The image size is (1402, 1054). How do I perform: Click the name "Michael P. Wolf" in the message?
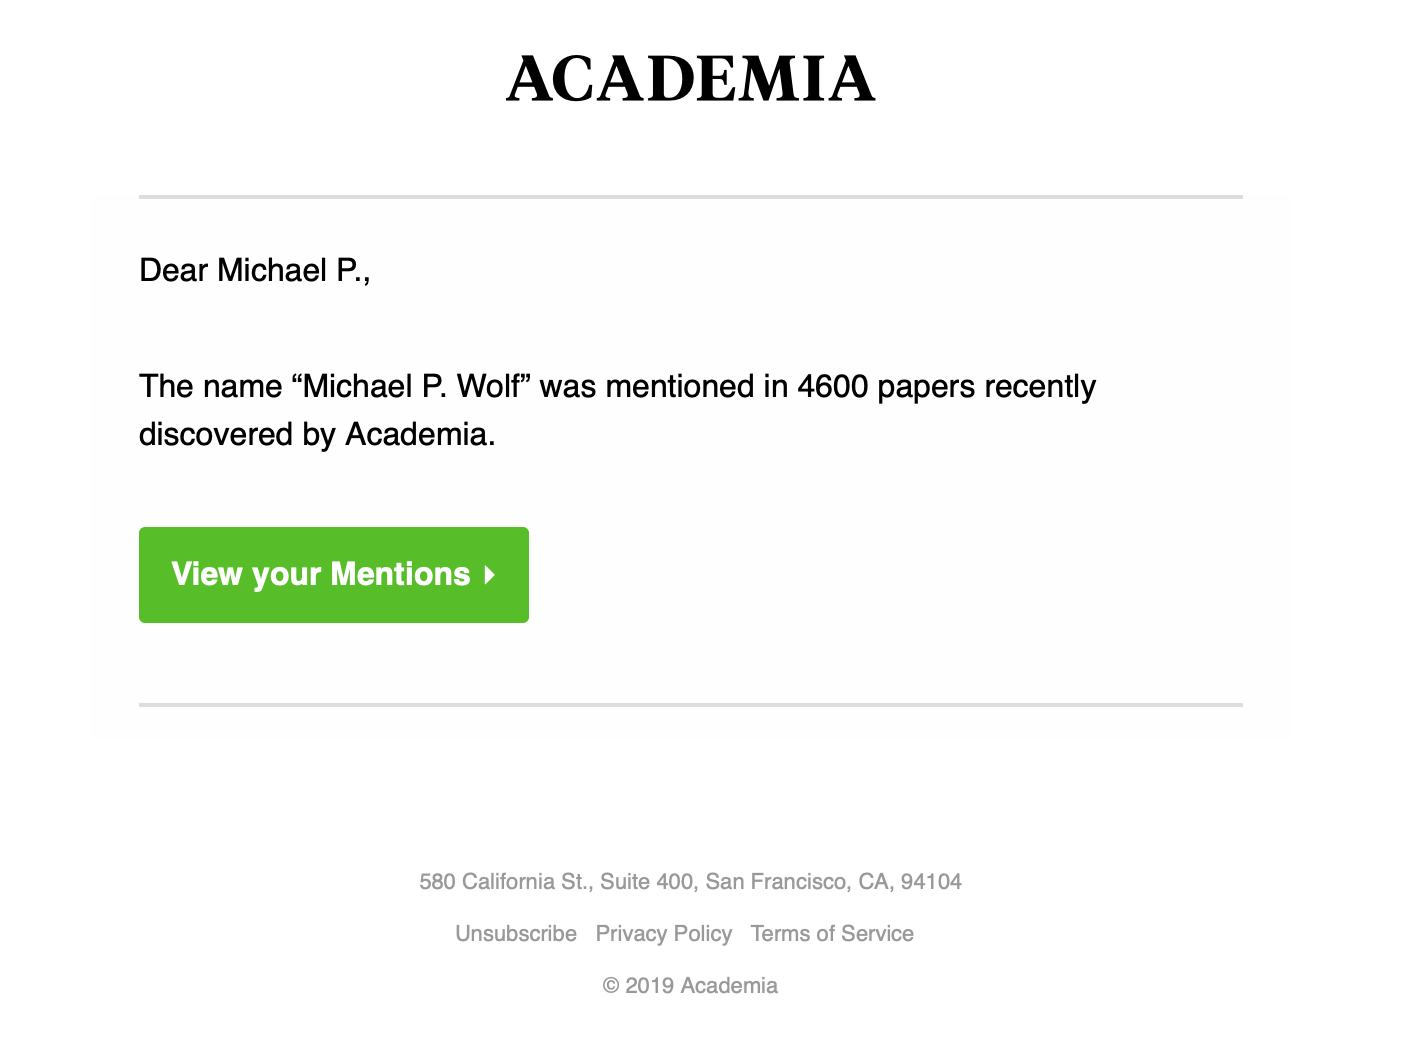coord(410,386)
